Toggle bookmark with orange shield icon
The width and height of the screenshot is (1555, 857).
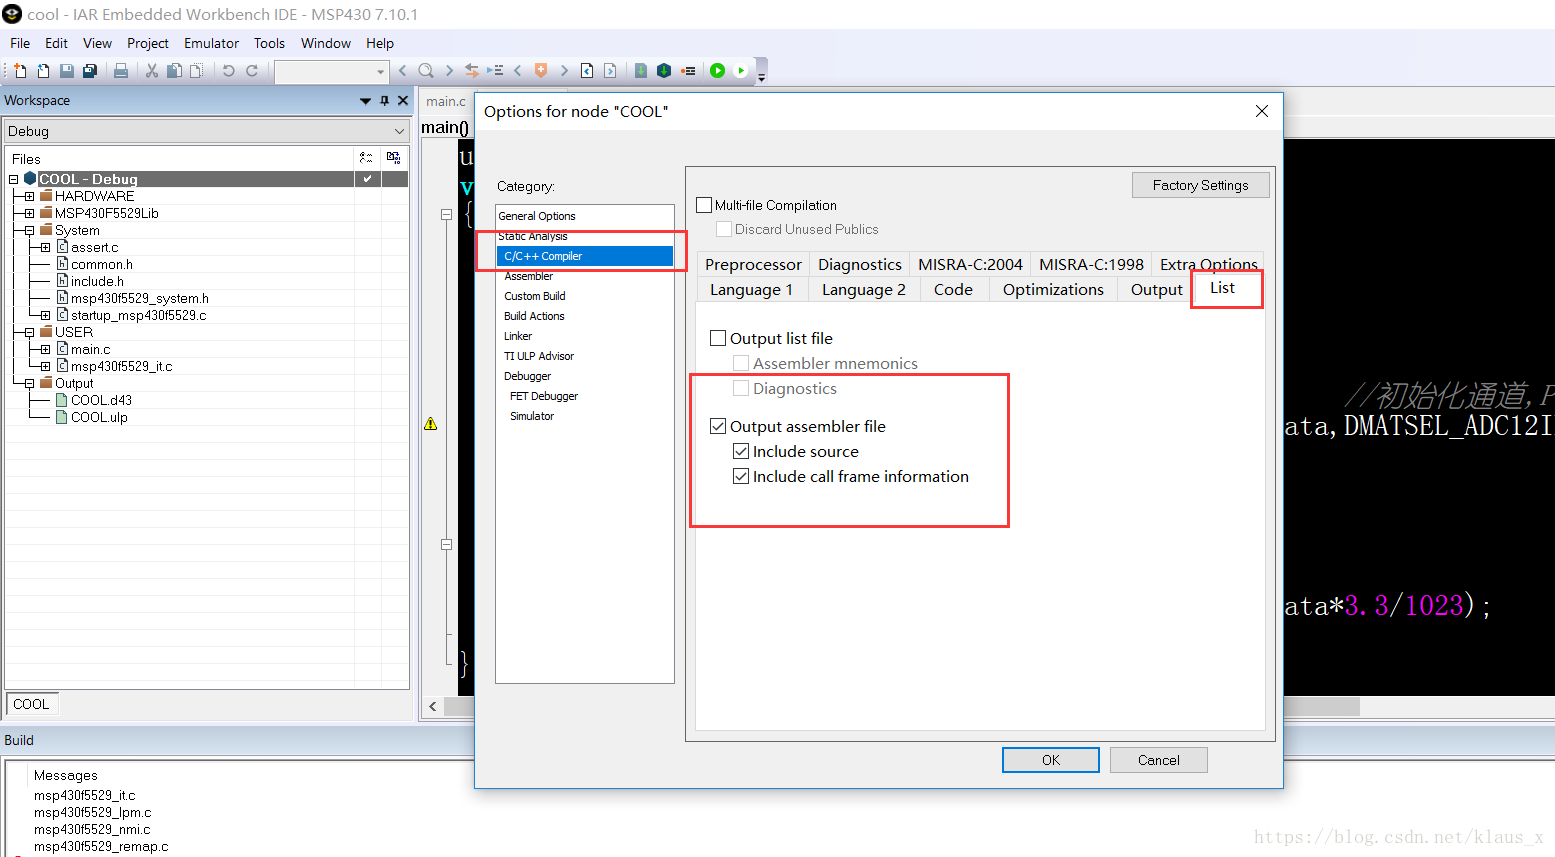(x=541, y=71)
